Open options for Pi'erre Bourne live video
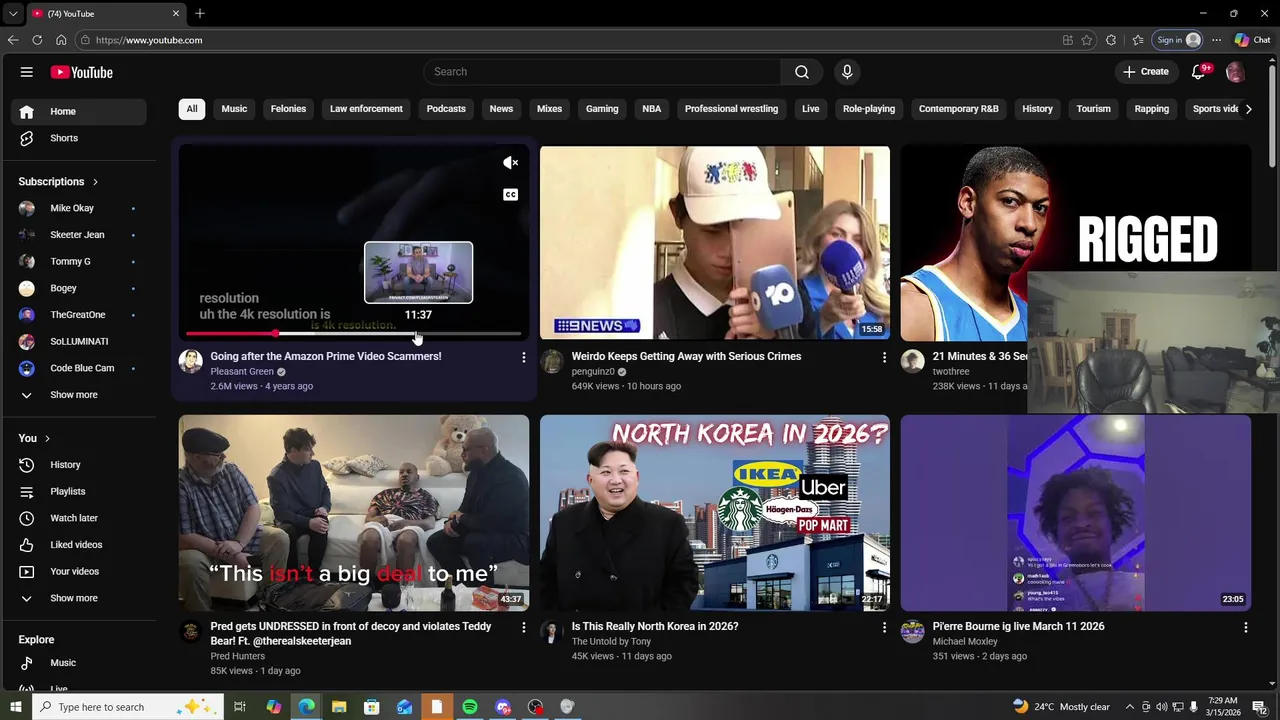1280x720 pixels. (1245, 627)
